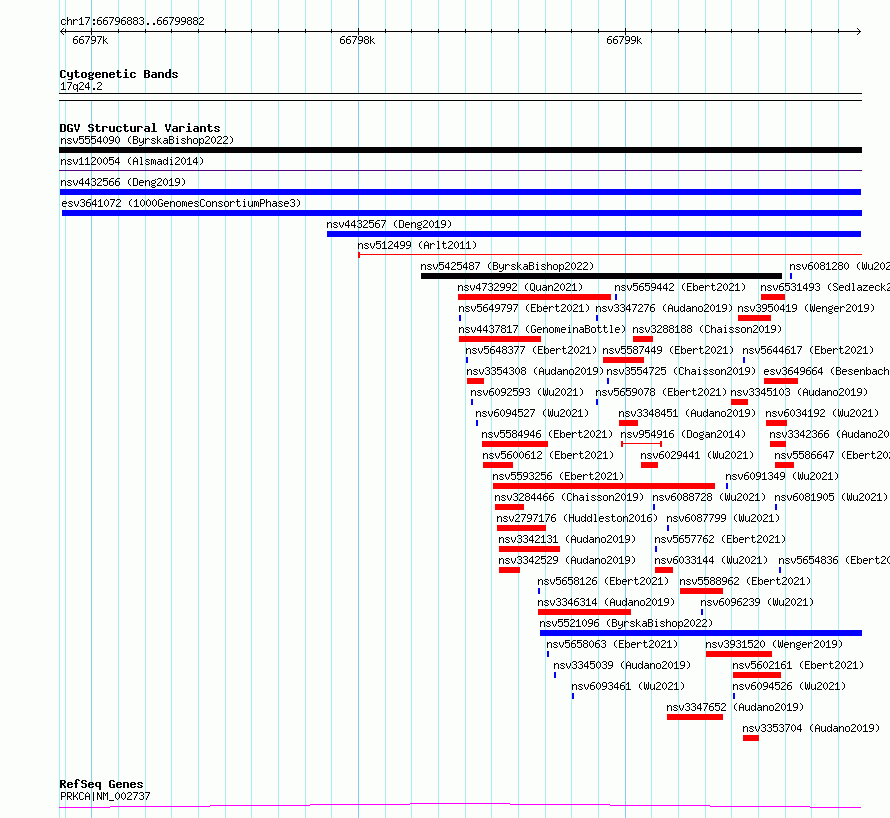Click nsv5600612 (Ebert2021) label

[548, 455]
